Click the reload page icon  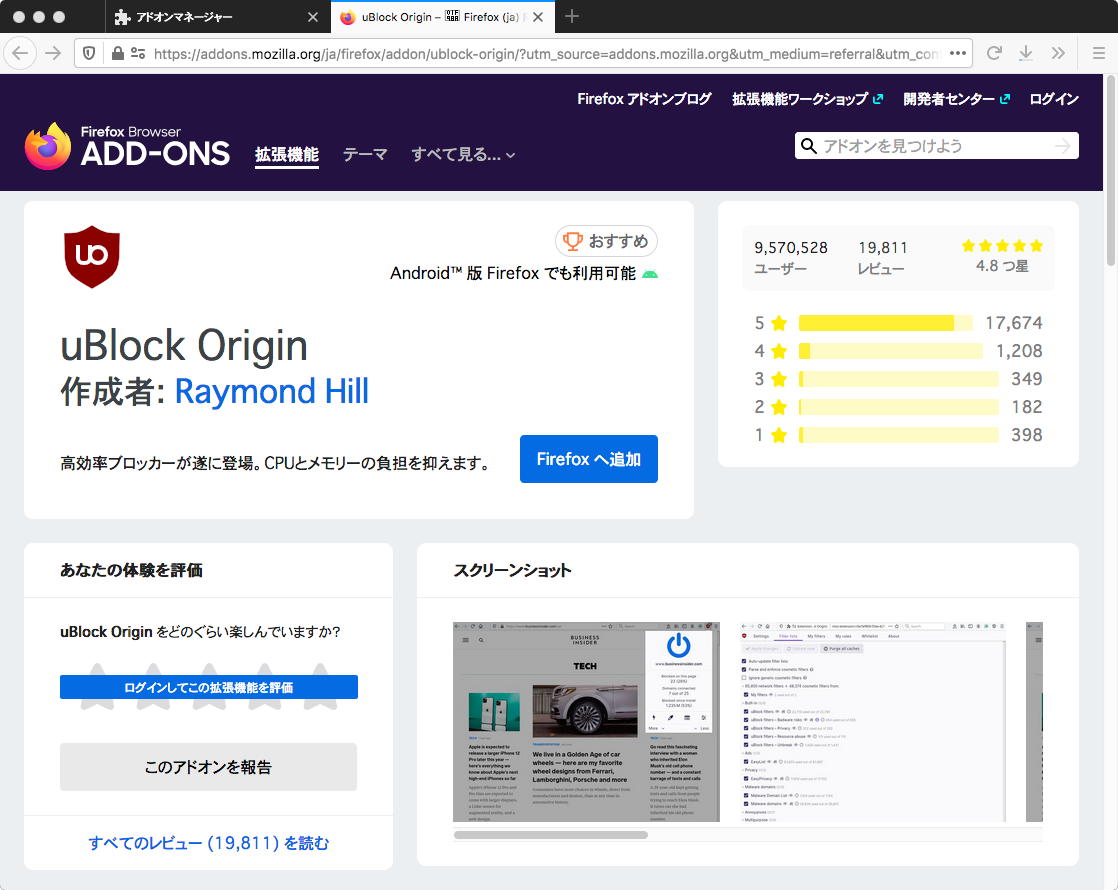tap(994, 53)
